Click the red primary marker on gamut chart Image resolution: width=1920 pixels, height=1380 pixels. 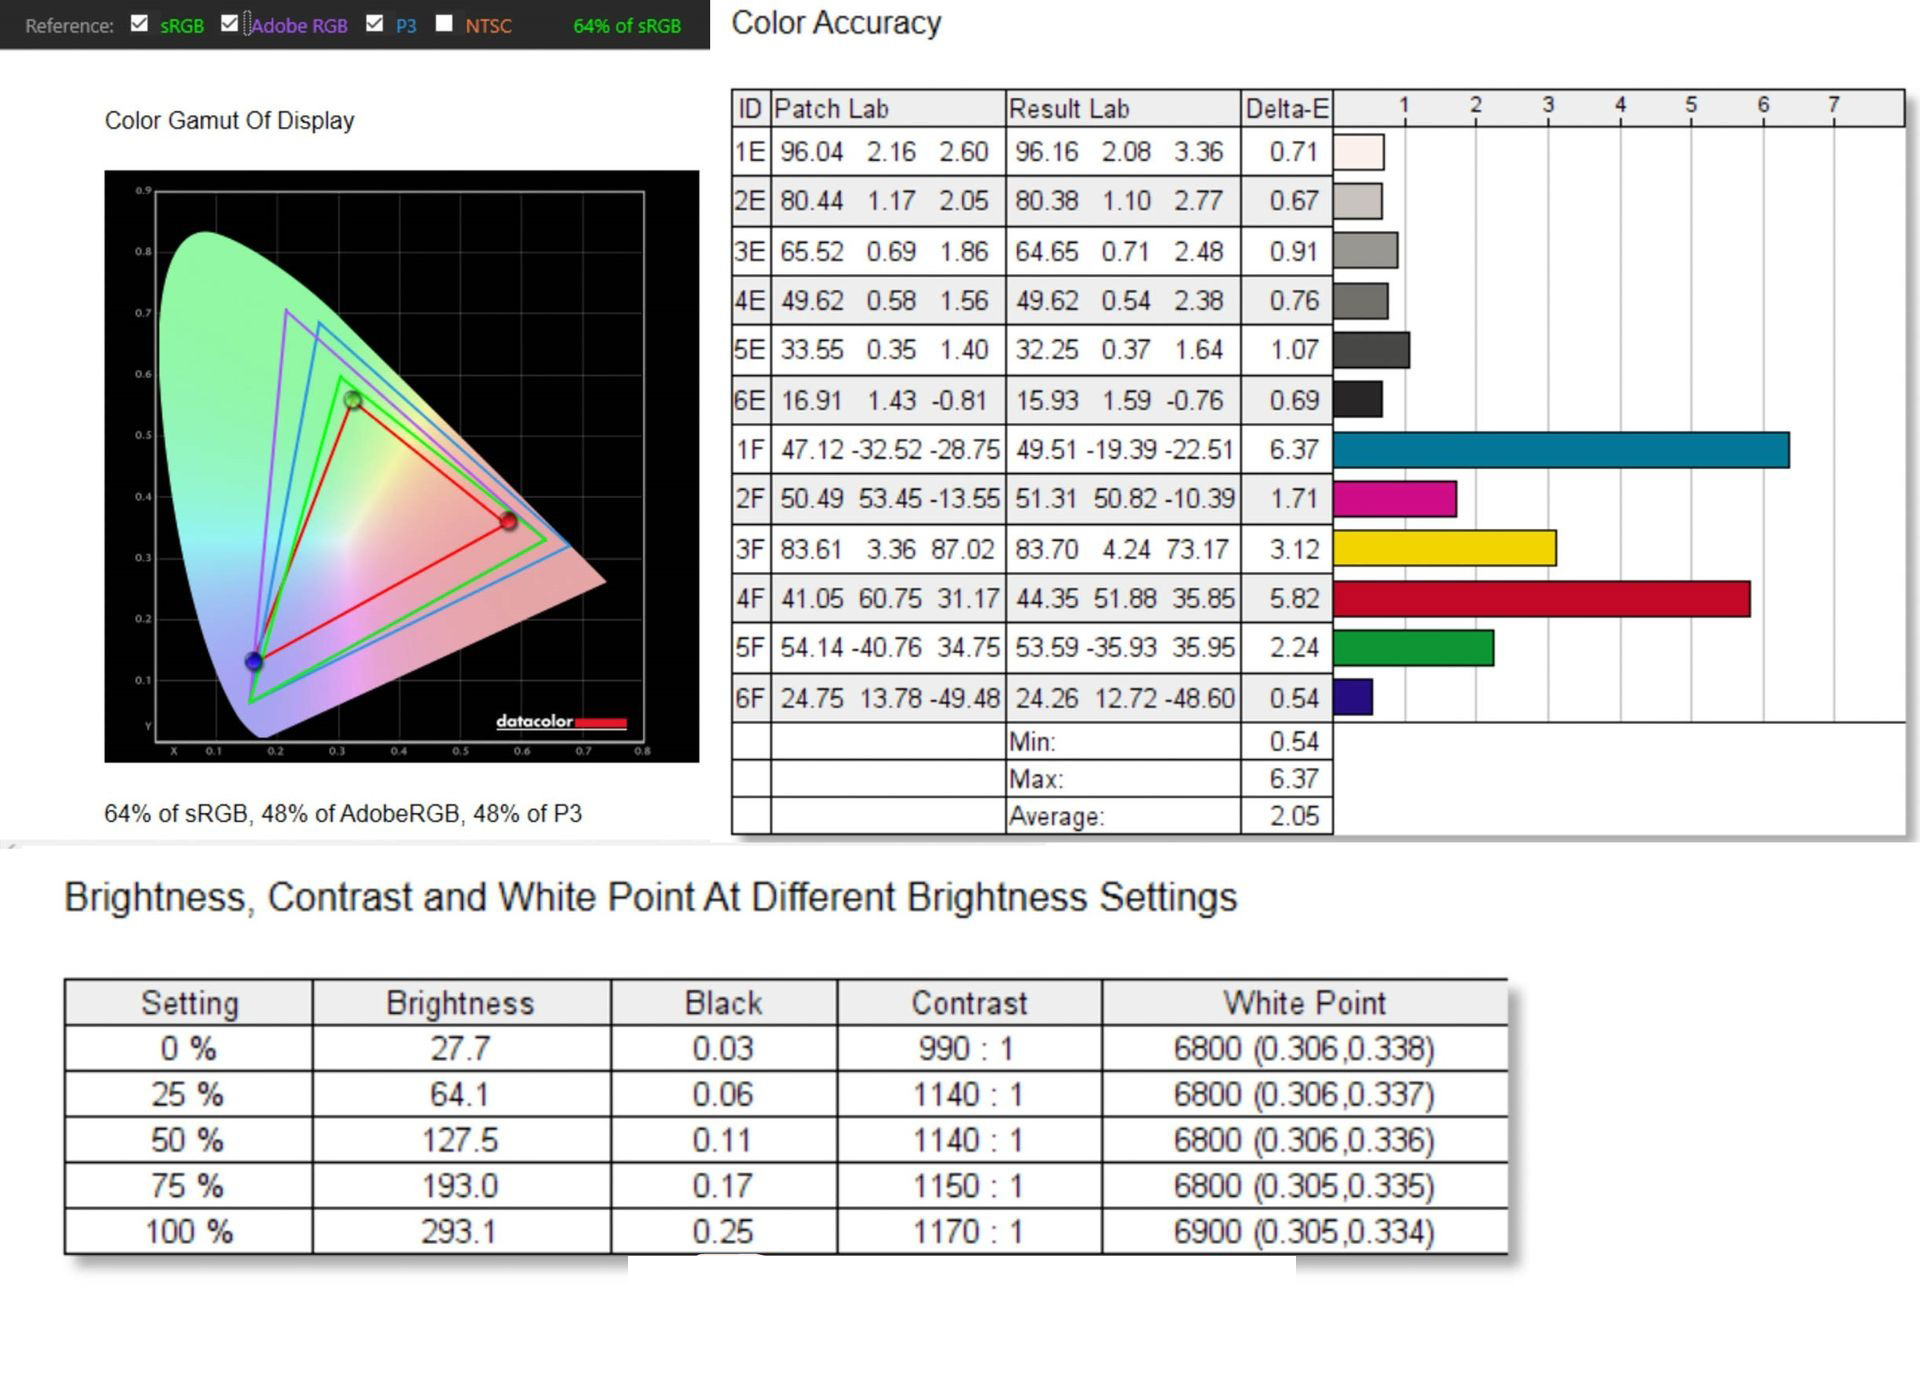508,521
